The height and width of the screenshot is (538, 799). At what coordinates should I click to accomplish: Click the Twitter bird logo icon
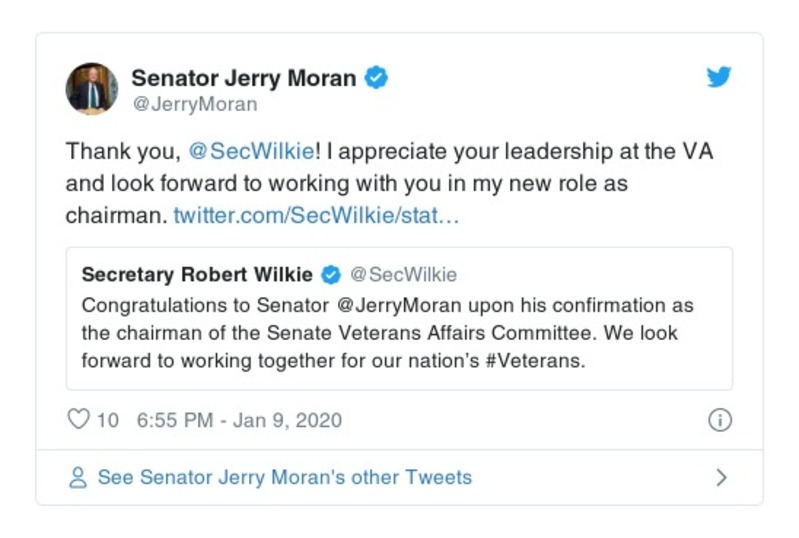[719, 78]
